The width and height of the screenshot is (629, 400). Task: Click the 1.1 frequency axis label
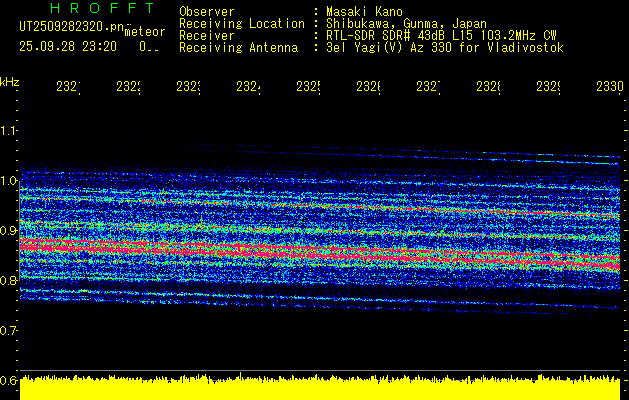coord(8,131)
